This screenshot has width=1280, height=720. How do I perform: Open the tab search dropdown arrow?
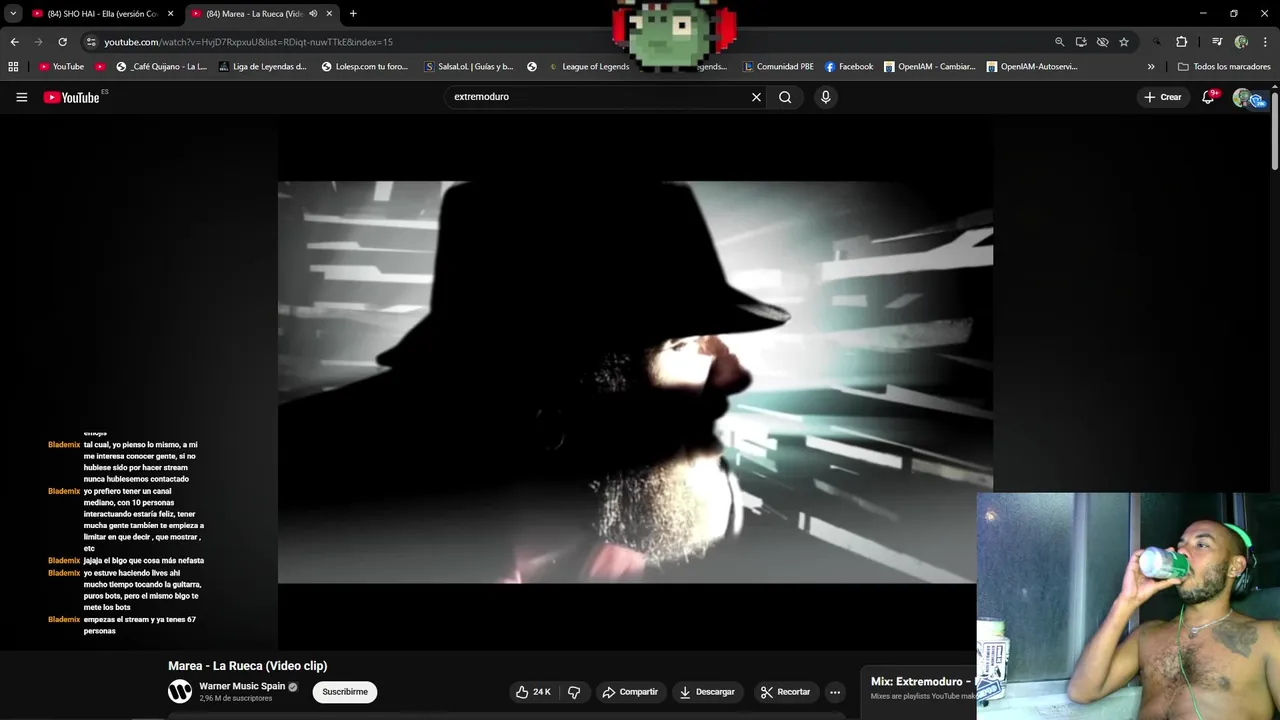click(13, 14)
